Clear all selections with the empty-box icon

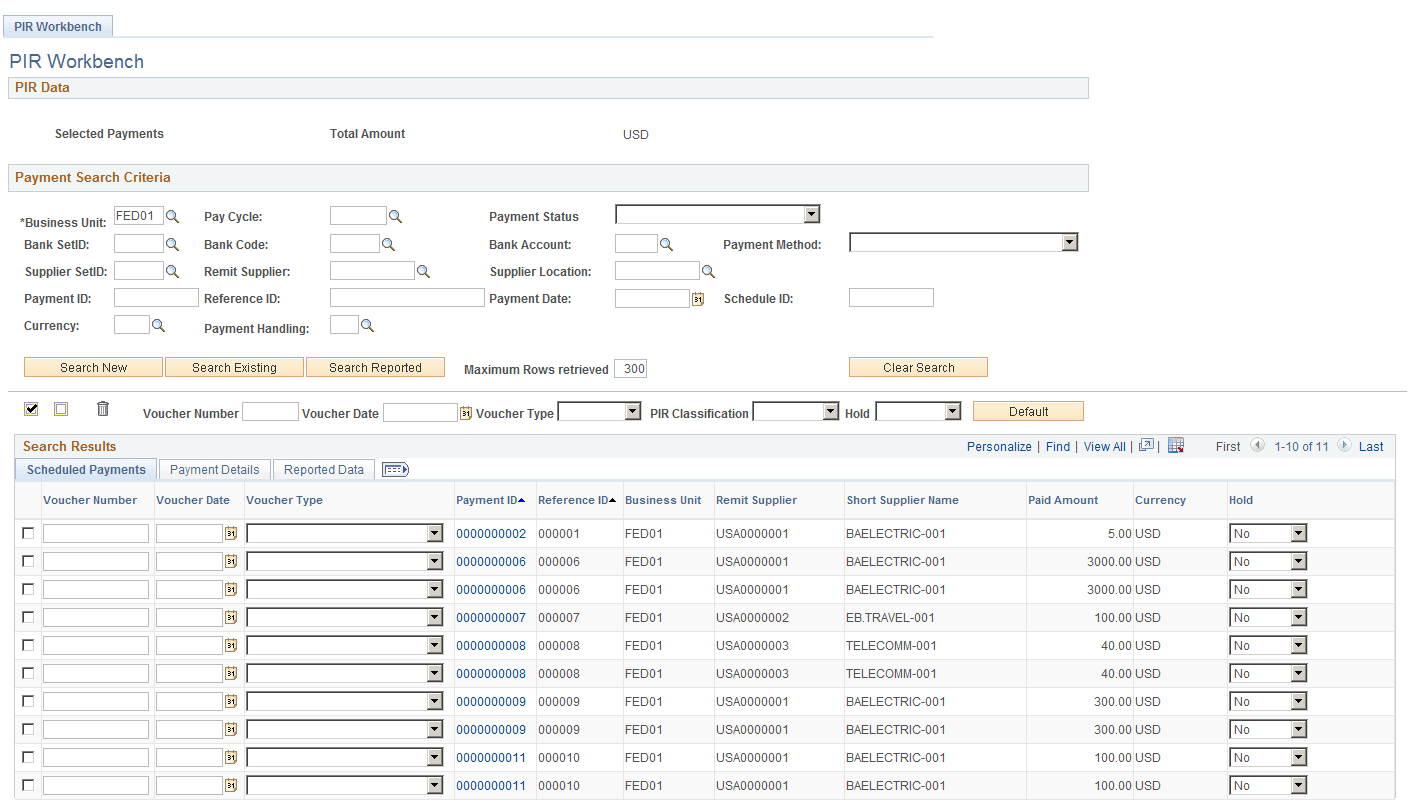[61, 409]
